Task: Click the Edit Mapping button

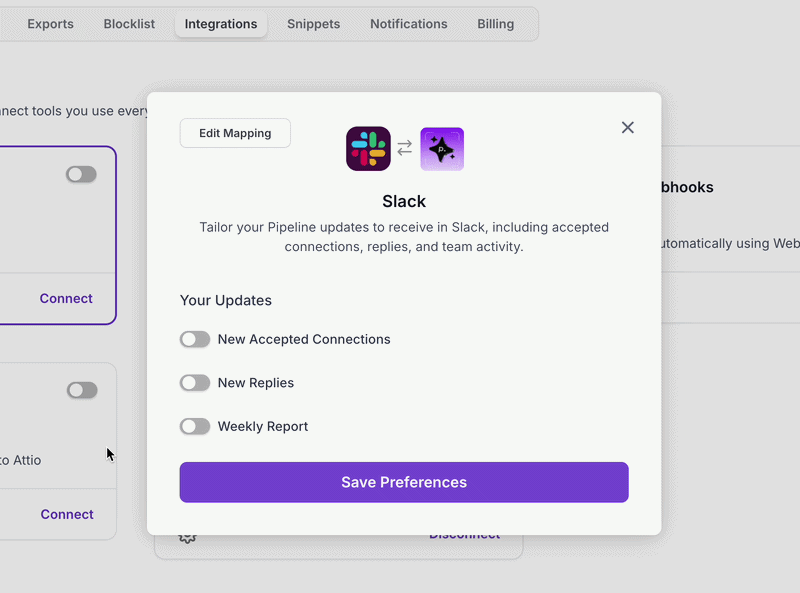Action: coord(235,133)
